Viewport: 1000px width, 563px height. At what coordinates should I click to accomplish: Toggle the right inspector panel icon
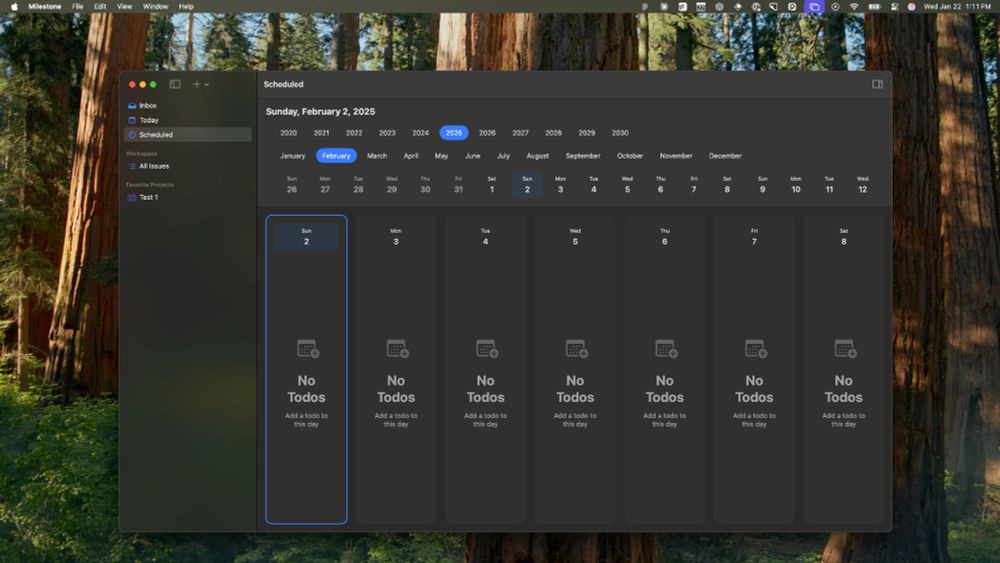878,84
